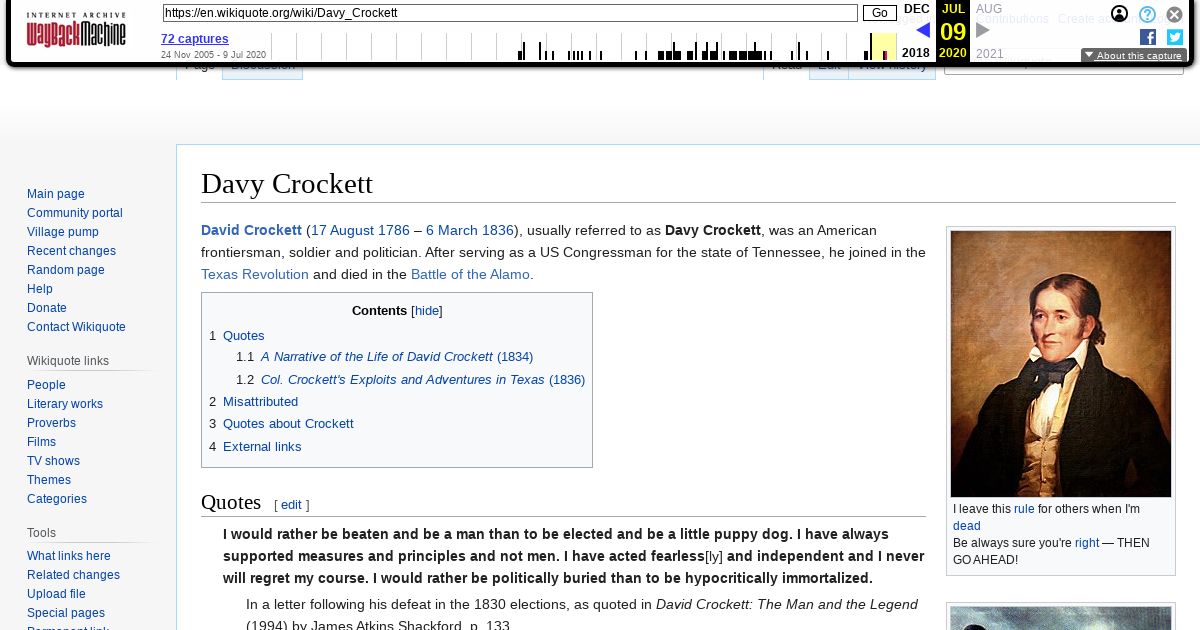Screen dimensions: 1200x630
Task: Open Films link
Action: (x=41, y=442)
